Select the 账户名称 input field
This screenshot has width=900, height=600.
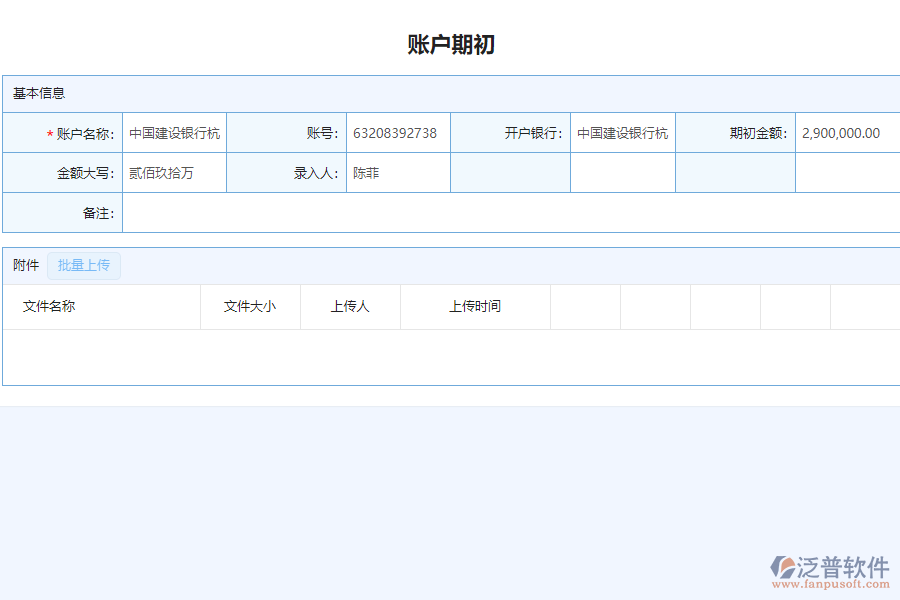point(175,133)
